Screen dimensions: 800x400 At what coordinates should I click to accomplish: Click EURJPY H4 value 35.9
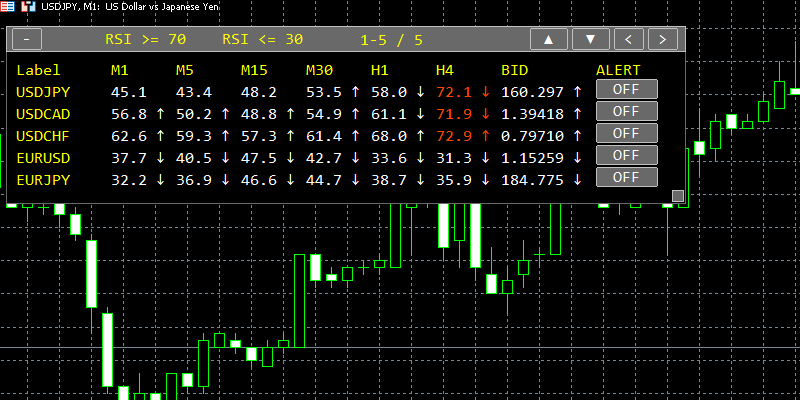[x=454, y=180]
